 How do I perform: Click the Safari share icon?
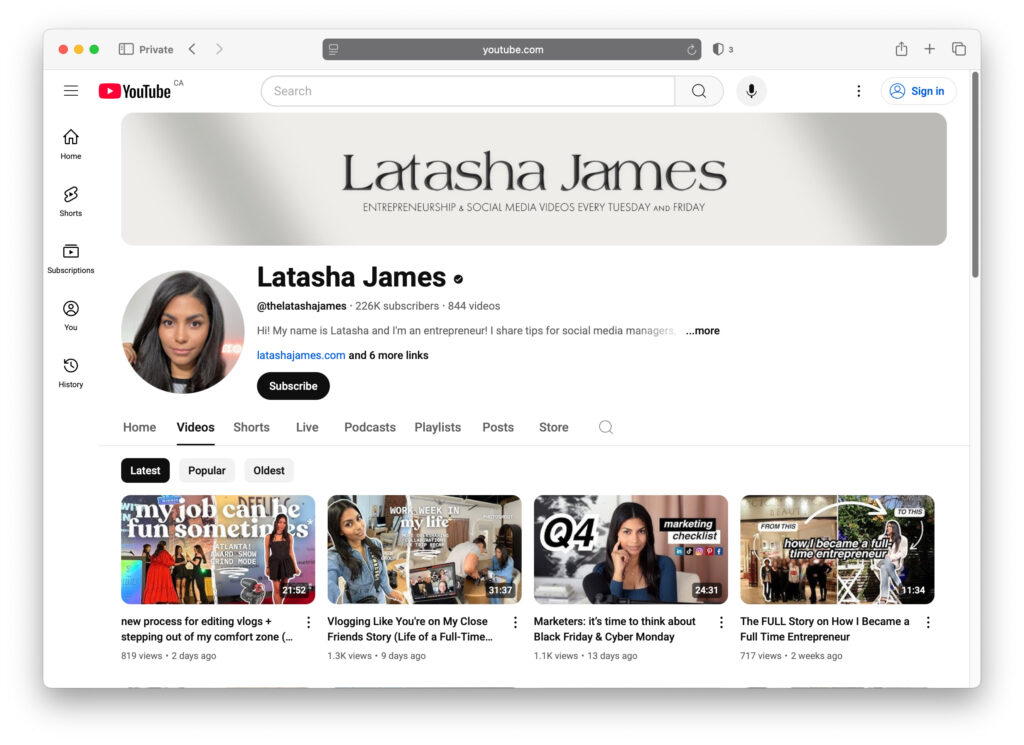click(901, 49)
